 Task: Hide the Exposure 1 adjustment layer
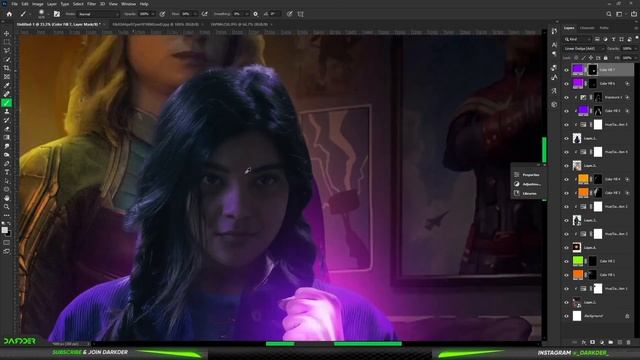pos(566,97)
